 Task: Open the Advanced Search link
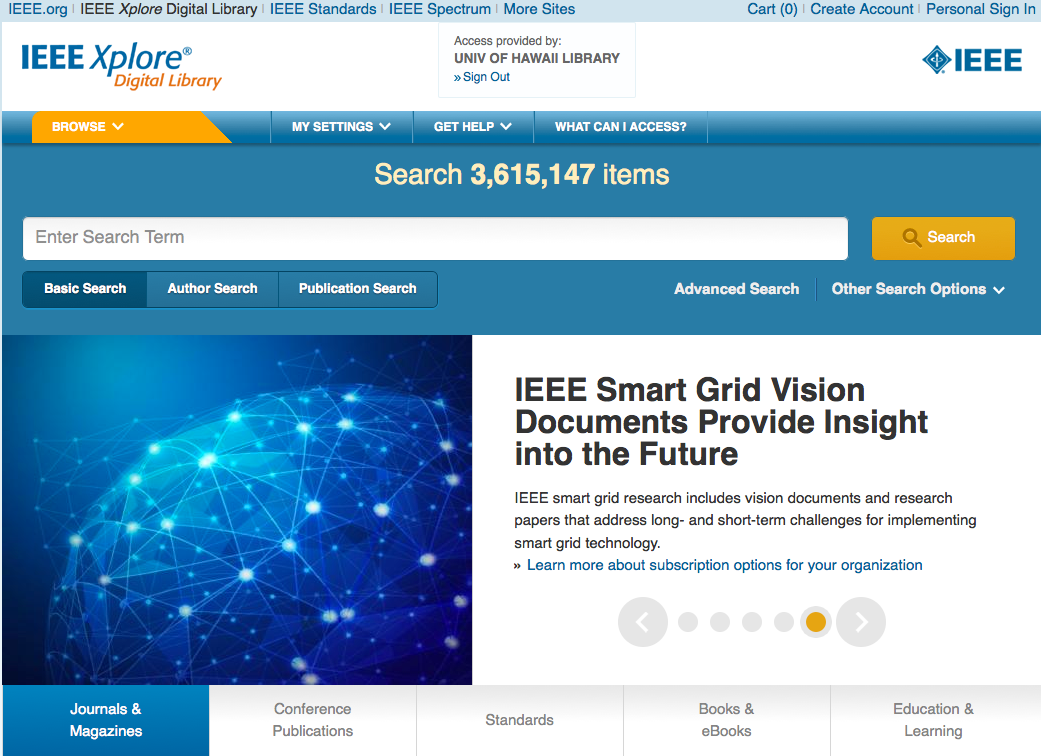point(736,289)
